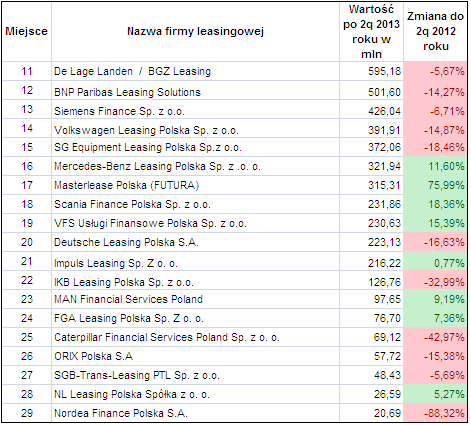
Task: Click the value cell '76,70'
Action: (371, 318)
